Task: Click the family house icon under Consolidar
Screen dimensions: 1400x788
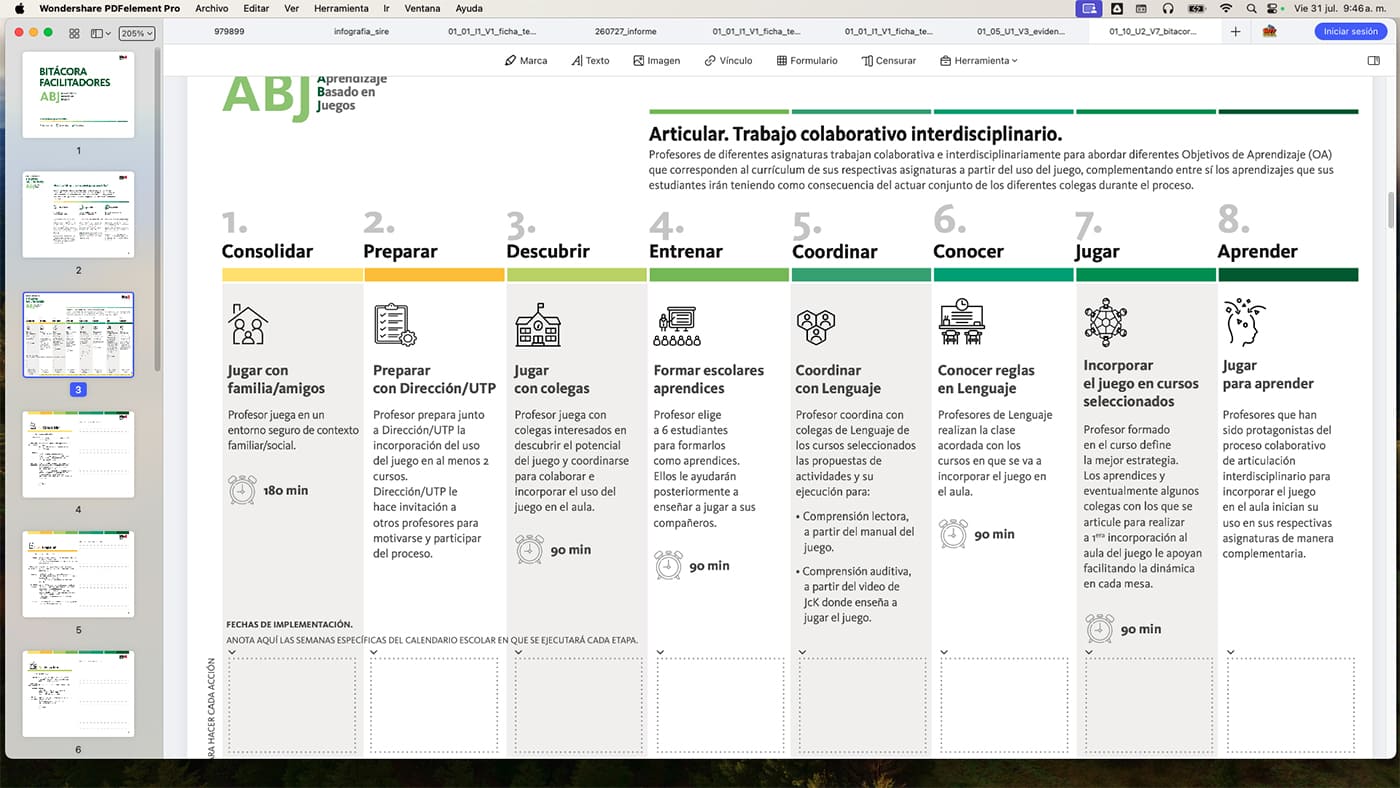Action: click(x=247, y=324)
